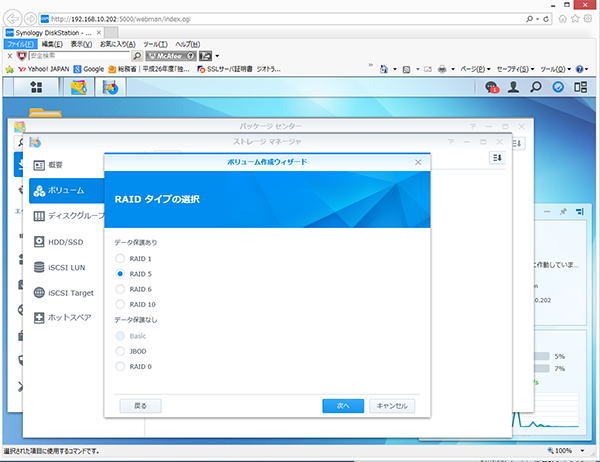Open the DSM search magnifier icon

pyautogui.click(x=536, y=87)
